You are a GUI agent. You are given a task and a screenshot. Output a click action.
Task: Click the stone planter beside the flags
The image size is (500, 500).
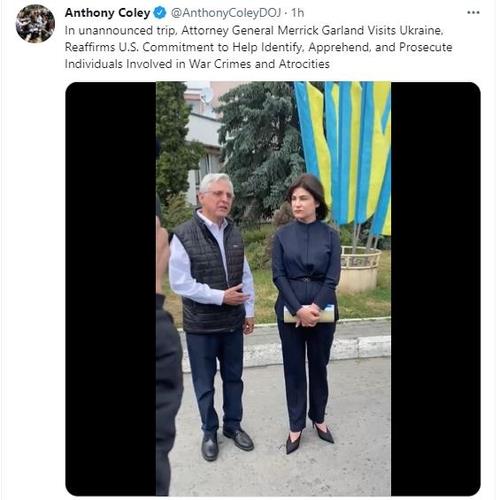point(360,269)
